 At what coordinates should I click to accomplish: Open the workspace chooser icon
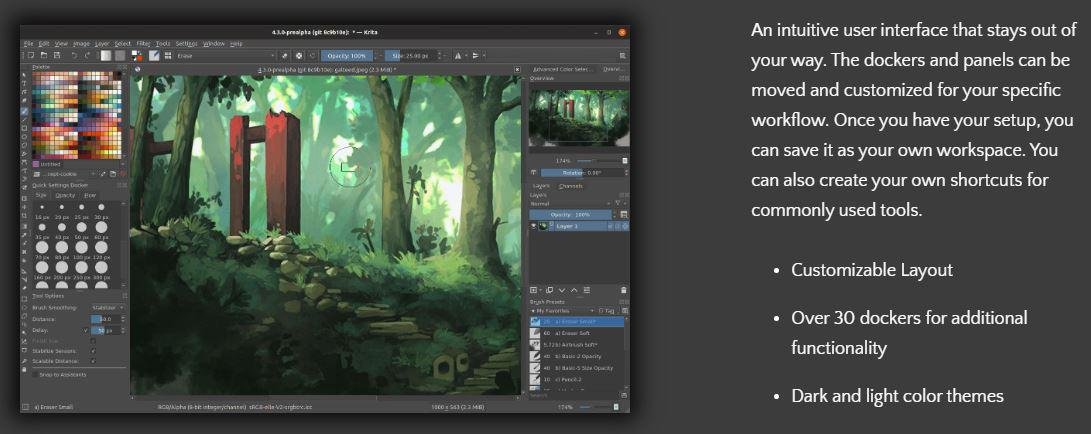coord(622,56)
